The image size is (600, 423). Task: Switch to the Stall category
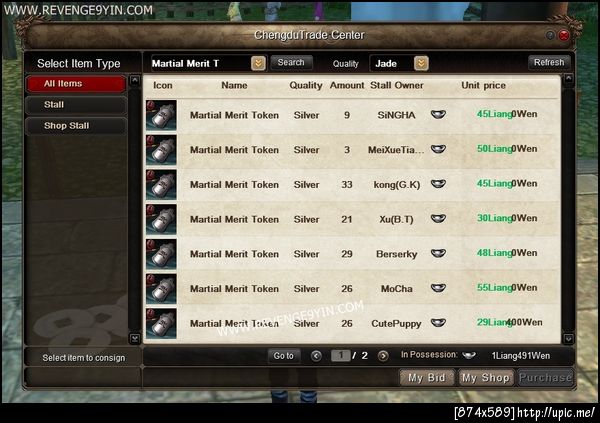[x=76, y=105]
